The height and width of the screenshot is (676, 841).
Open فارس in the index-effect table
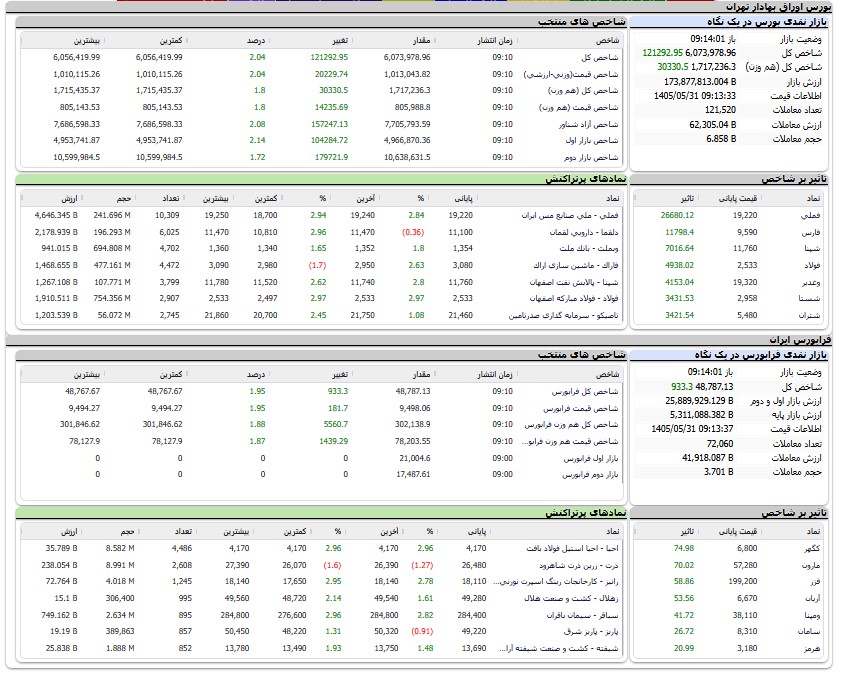[810, 232]
